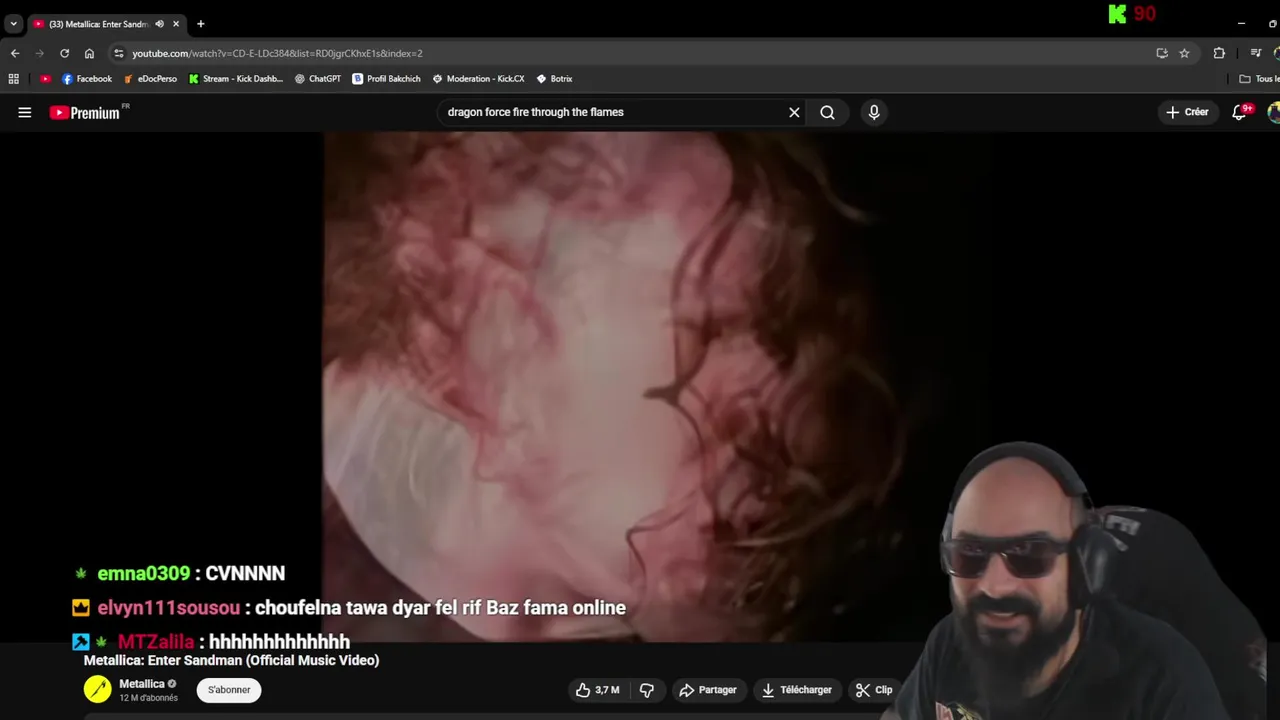The height and width of the screenshot is (720, 1280).
Task: Open the Botrix bookmark
Action: 554,79
